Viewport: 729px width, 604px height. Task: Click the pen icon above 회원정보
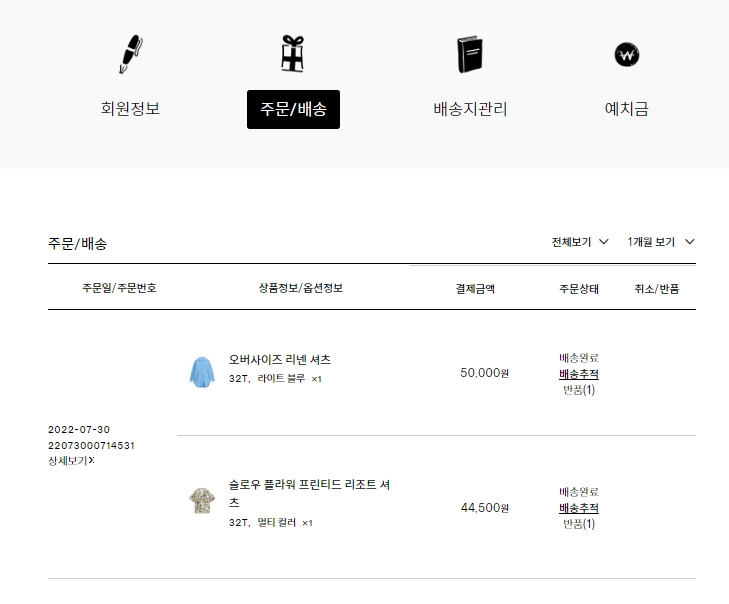[131, 54]
